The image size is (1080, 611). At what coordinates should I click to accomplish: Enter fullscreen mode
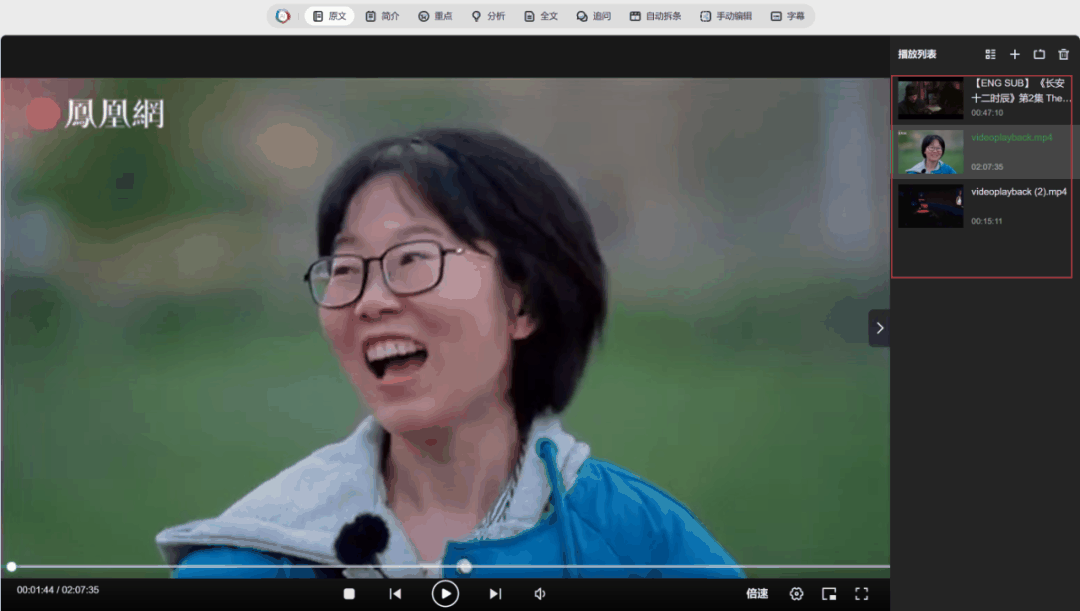(x=861, y=594)
